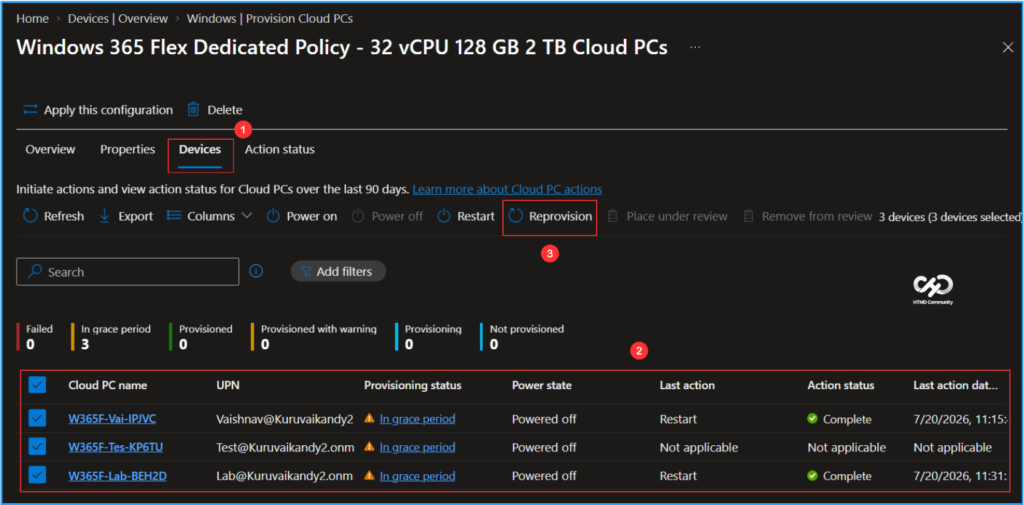Screen dimensions: 1024x505
Task: Click the warning icon in W365F-Tes-KP6TU row
Action: [370, 447]
